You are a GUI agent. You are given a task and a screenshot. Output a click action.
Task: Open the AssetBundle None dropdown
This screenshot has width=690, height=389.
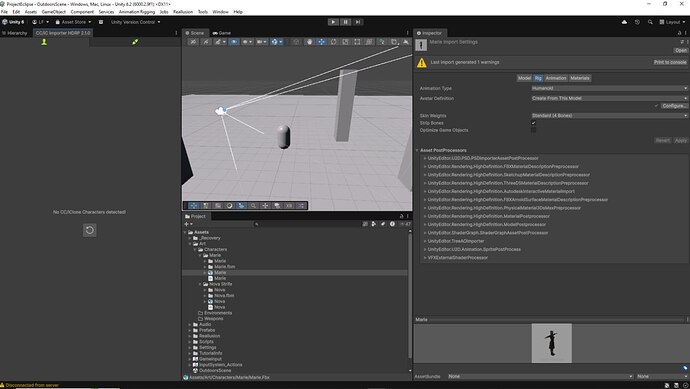[541, 377]
